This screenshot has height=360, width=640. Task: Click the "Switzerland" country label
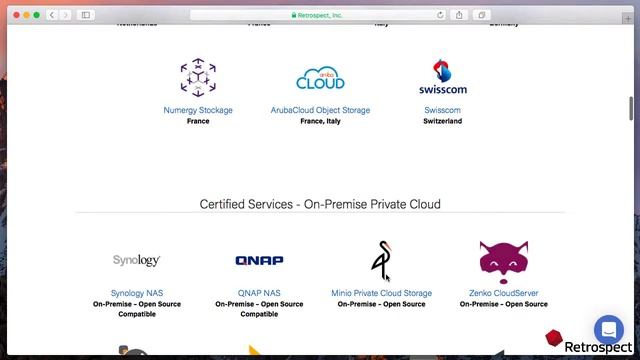[x=442, y=121]
